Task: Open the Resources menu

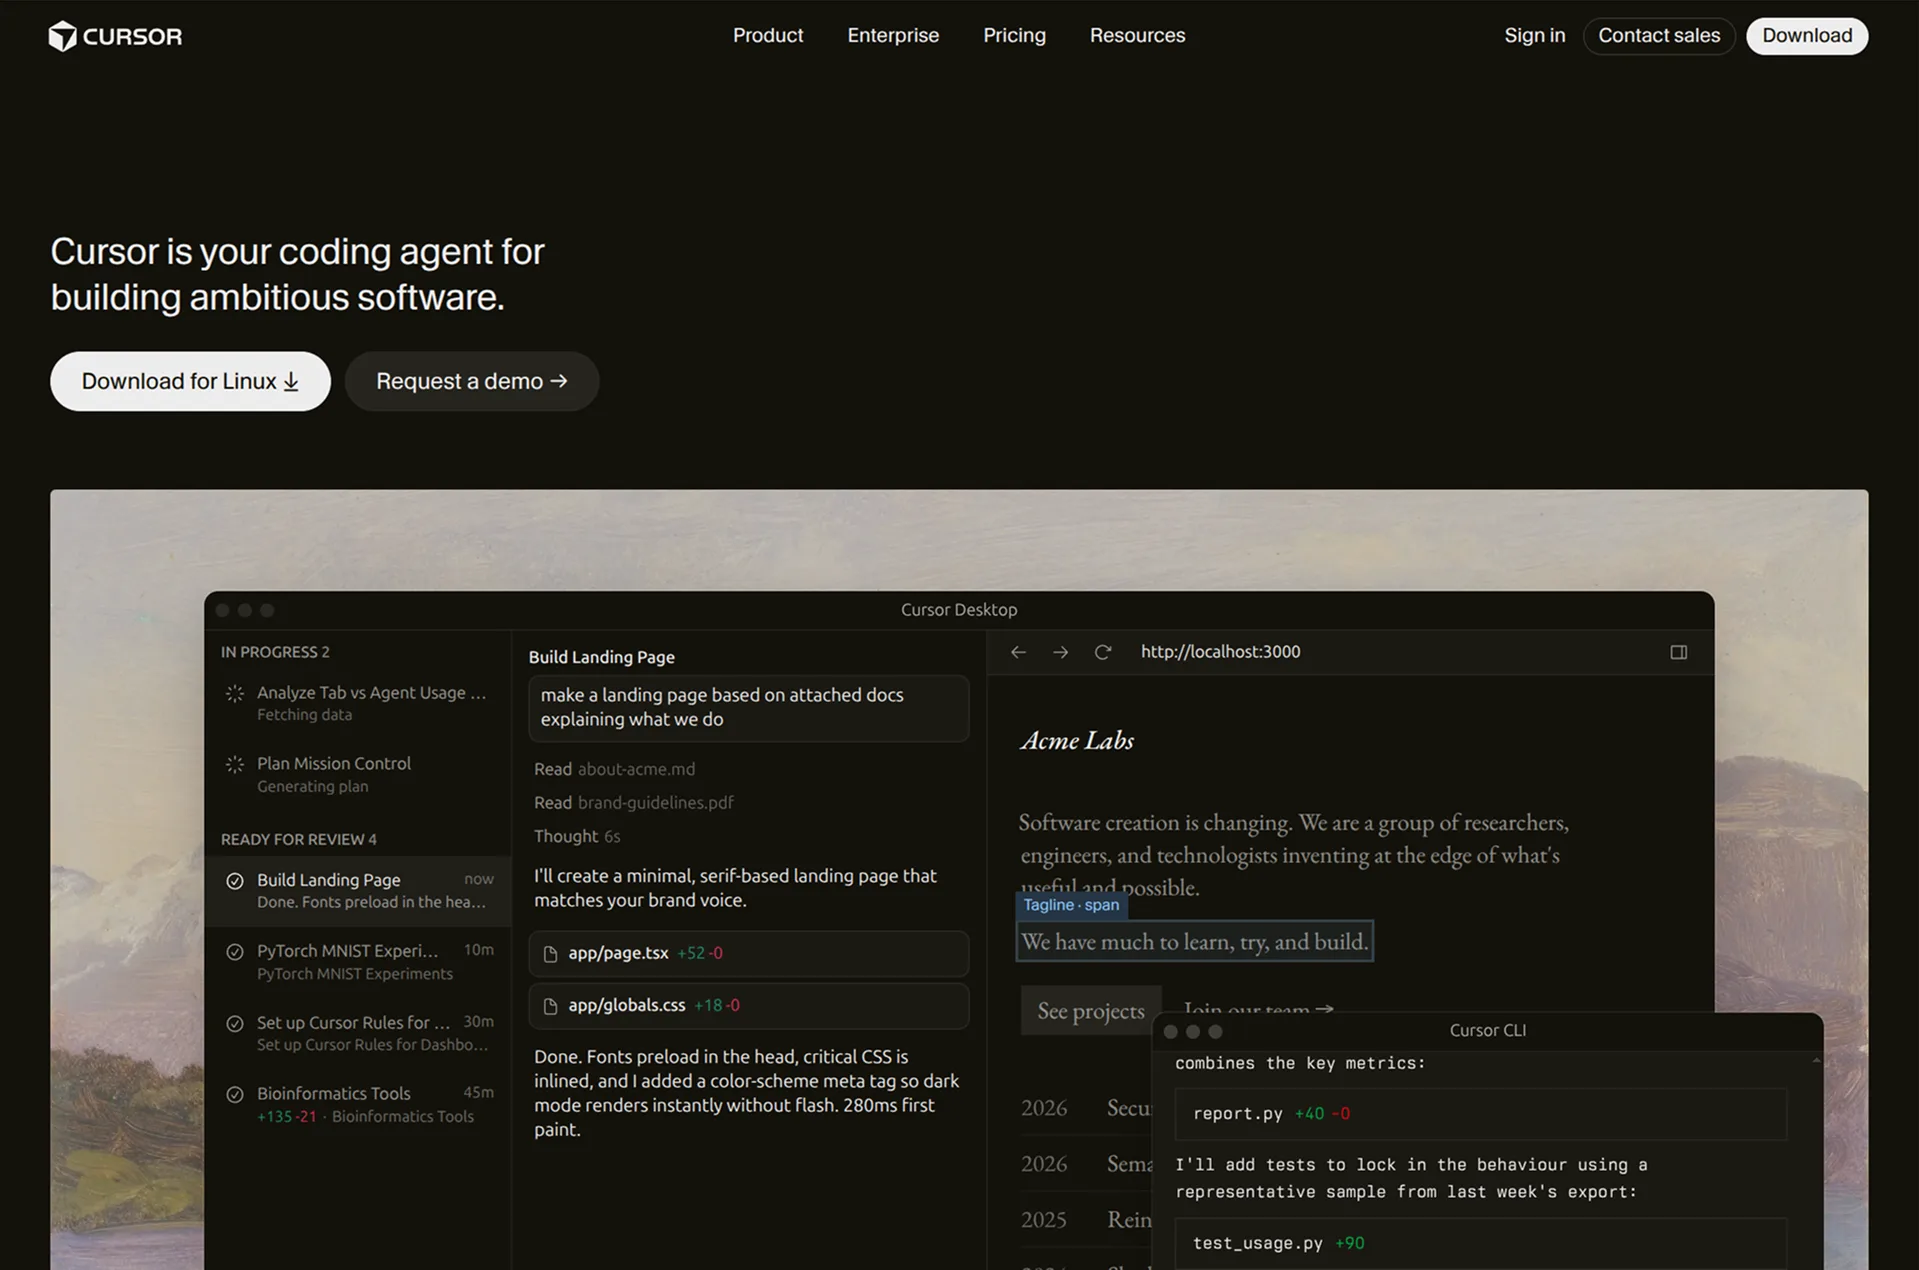Action: [x=1137, y=36]
